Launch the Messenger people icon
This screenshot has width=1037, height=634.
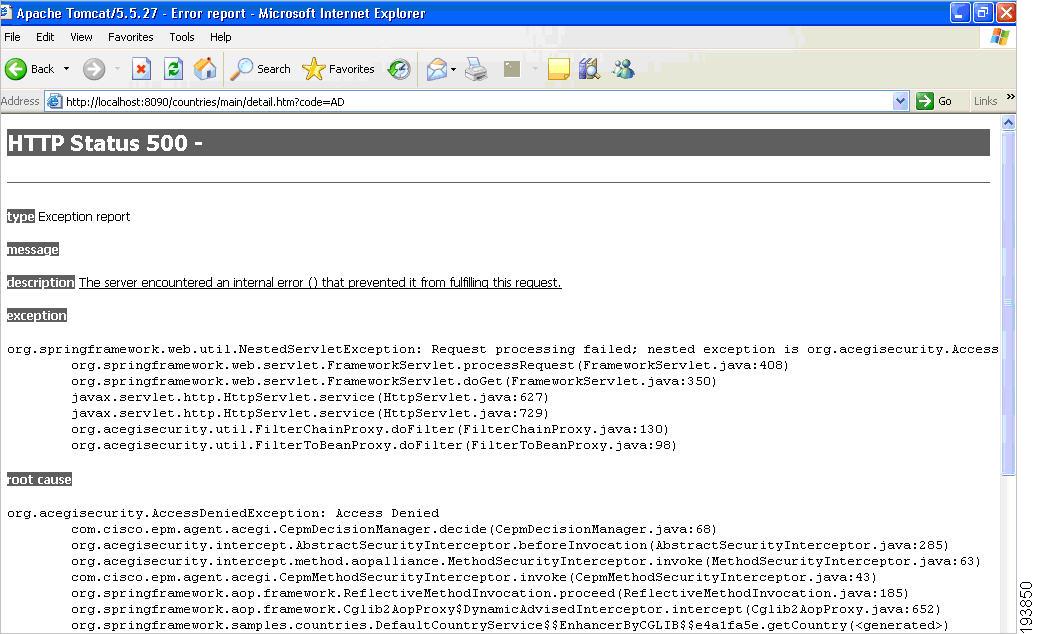tap(623, 69)
